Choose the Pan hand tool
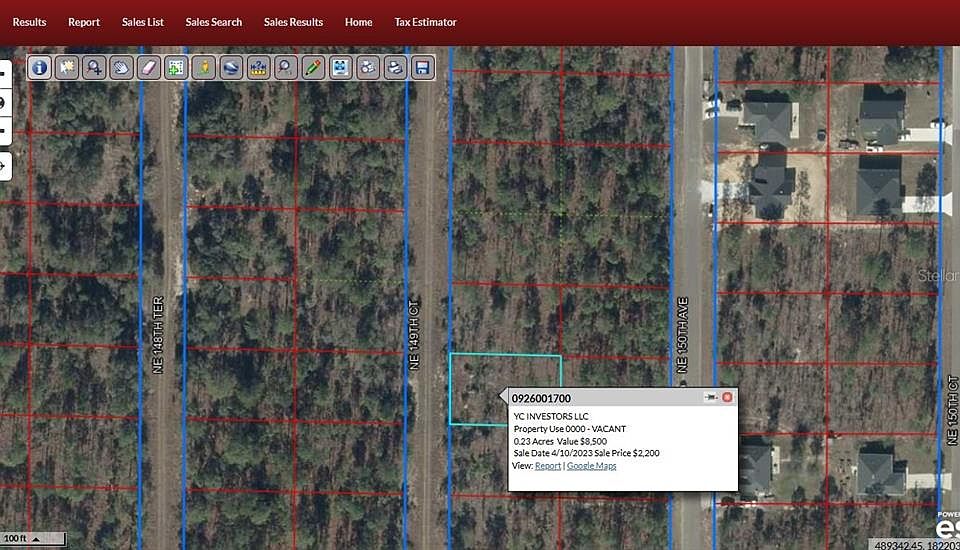This screenshot has width=960, height=550. pyautogui.click(x=121, y=67)
